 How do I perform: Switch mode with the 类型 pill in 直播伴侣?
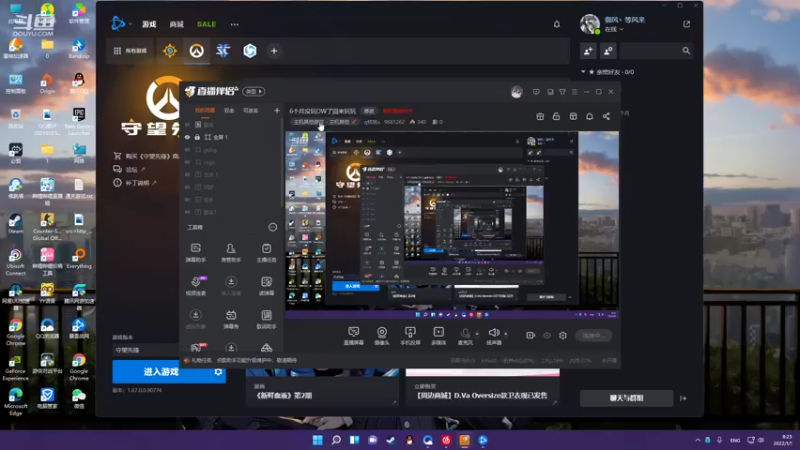(254, 91)
